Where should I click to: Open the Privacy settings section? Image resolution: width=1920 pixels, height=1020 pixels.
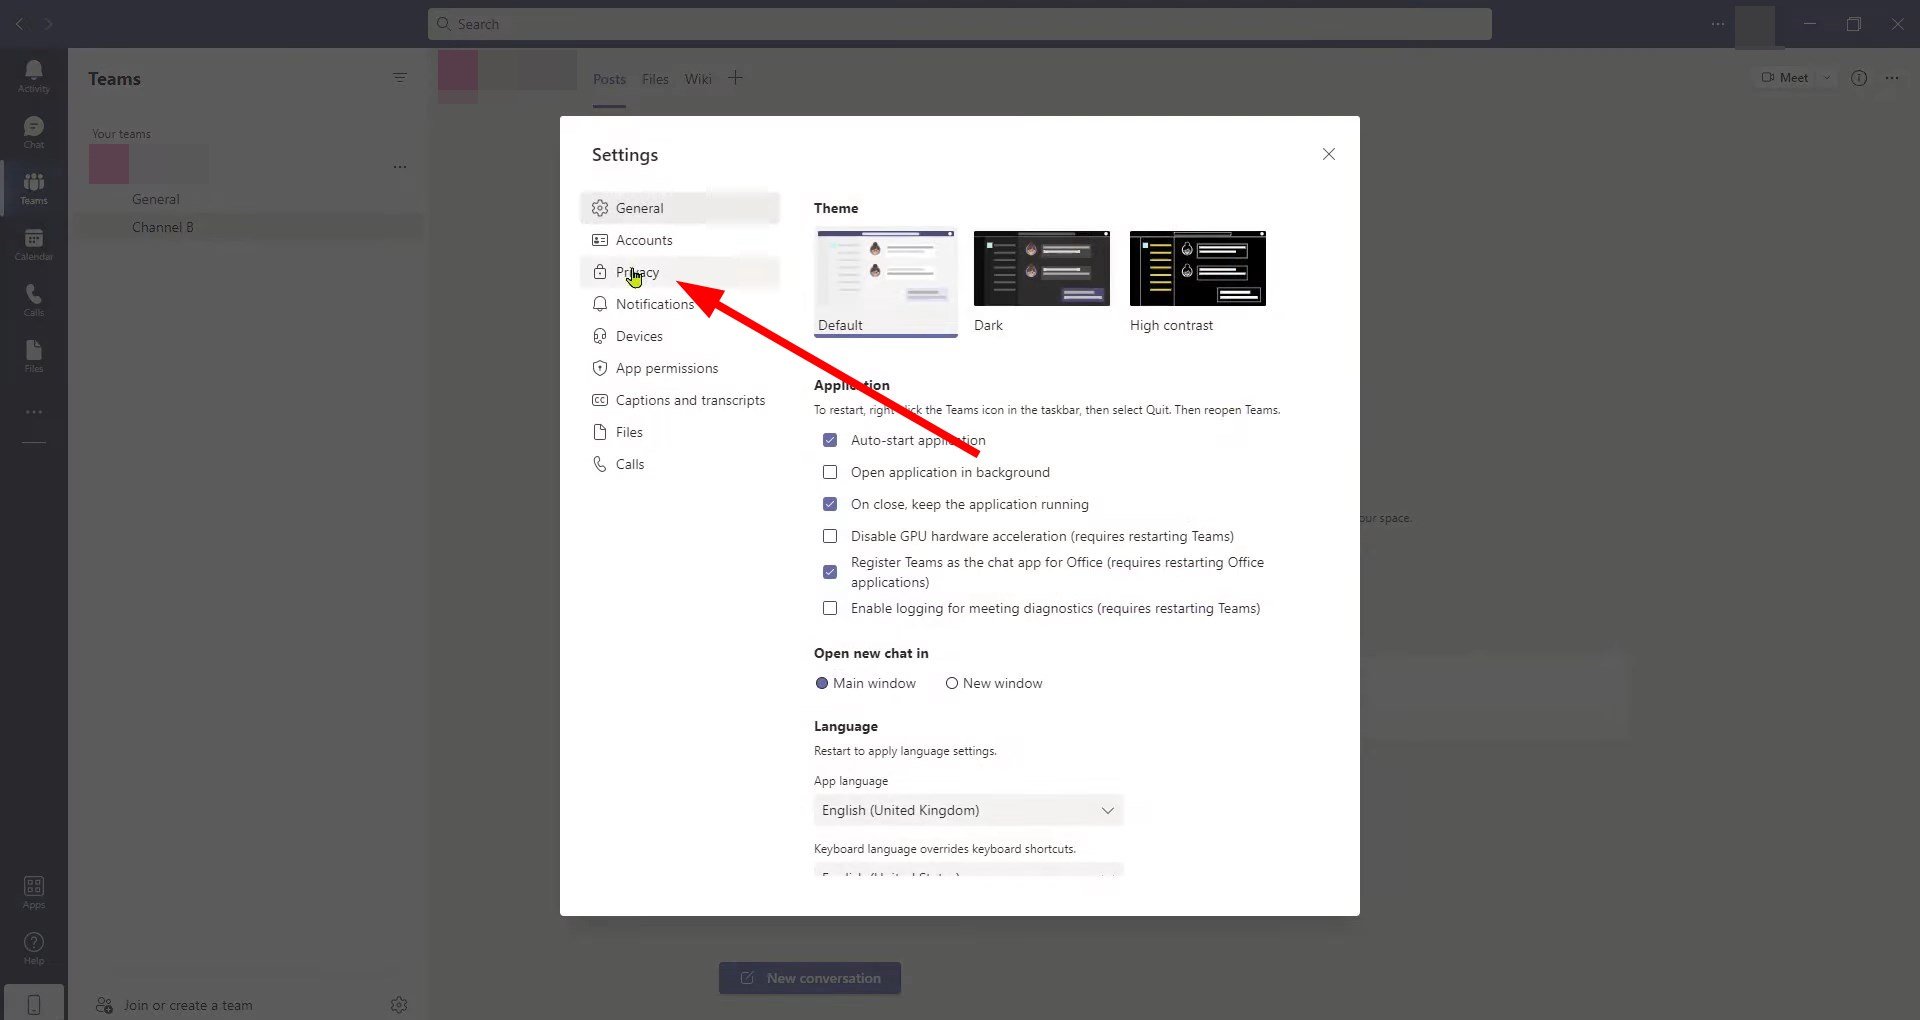tap(680, 272)
